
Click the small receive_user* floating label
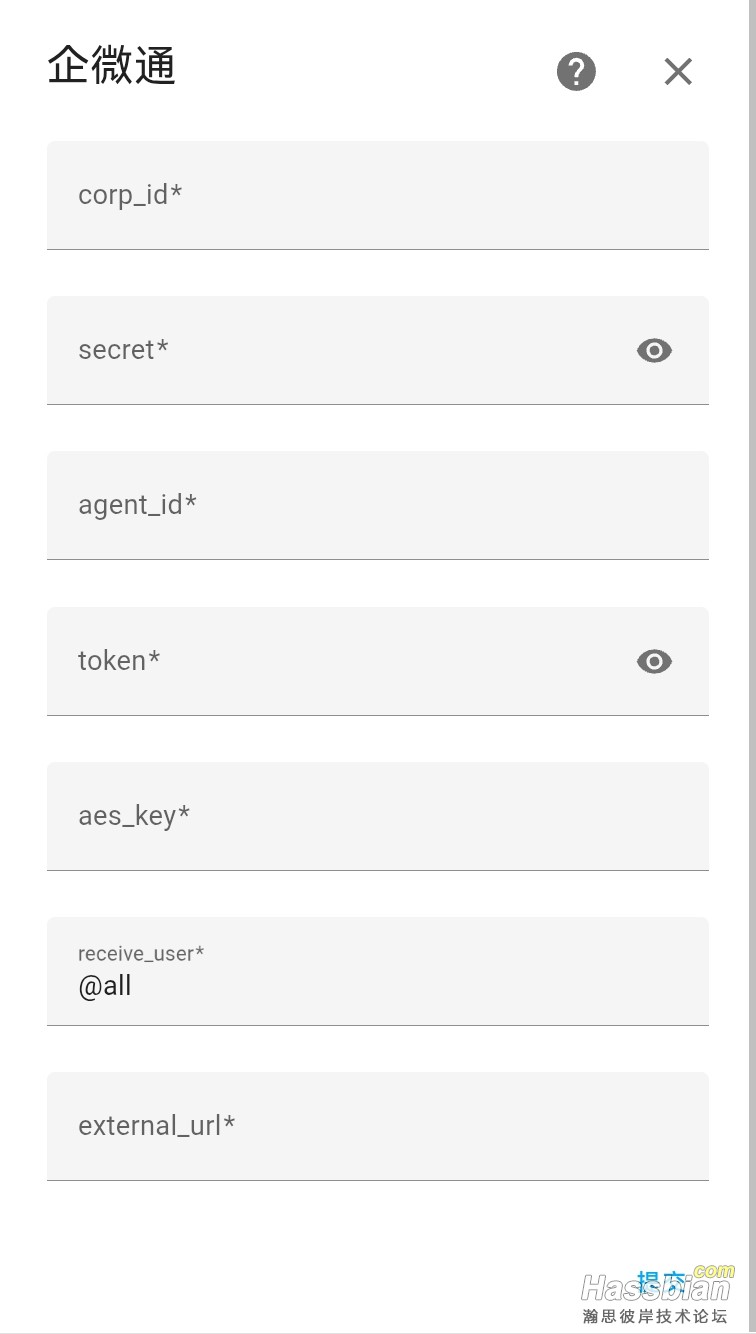pyautogui.click(x=141, y=954)
